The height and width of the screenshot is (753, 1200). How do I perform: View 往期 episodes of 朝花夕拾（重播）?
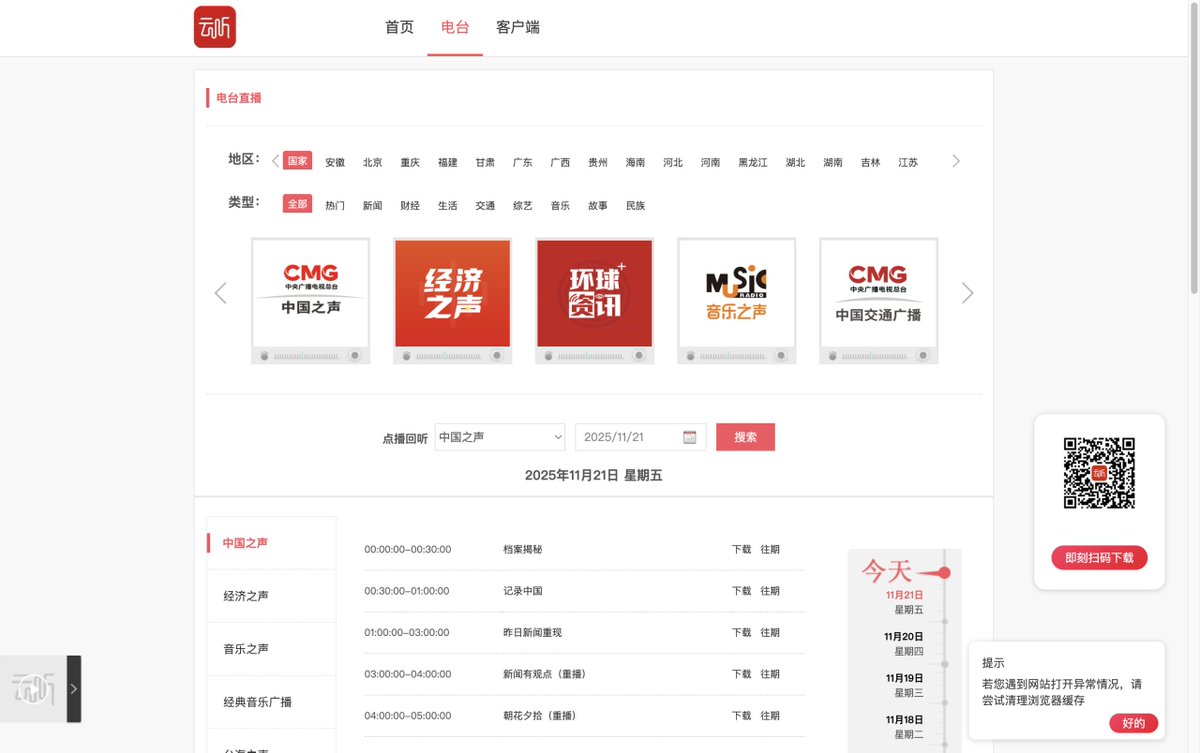[x=770, y=716]
